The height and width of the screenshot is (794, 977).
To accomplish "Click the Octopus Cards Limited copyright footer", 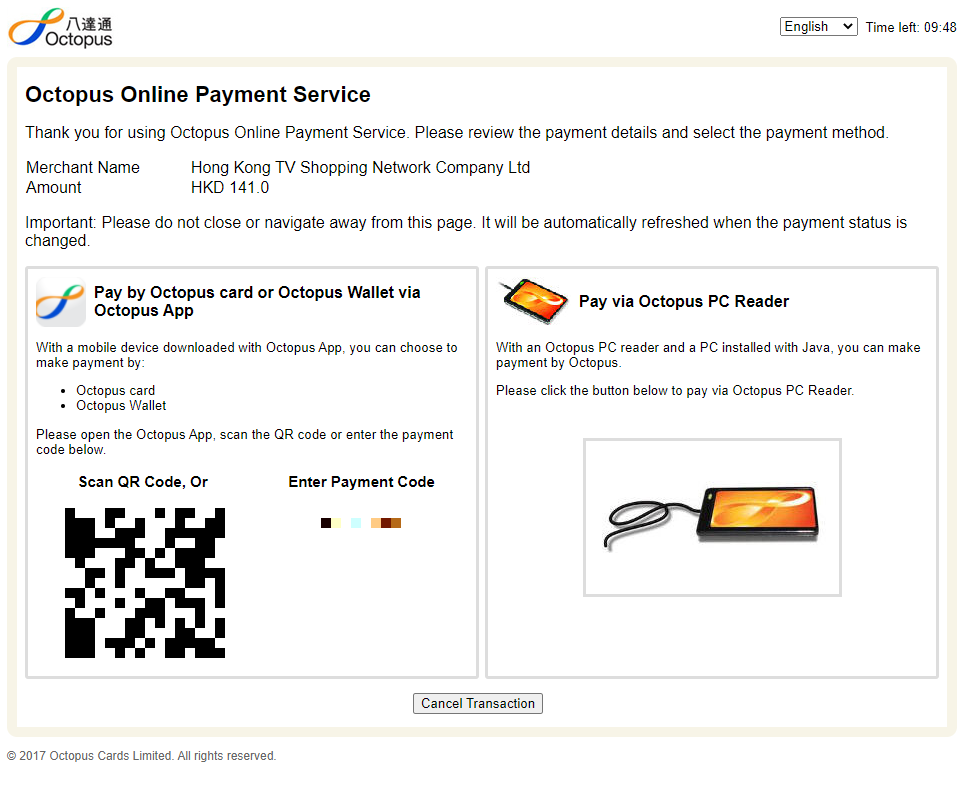I will click(141, 756).
